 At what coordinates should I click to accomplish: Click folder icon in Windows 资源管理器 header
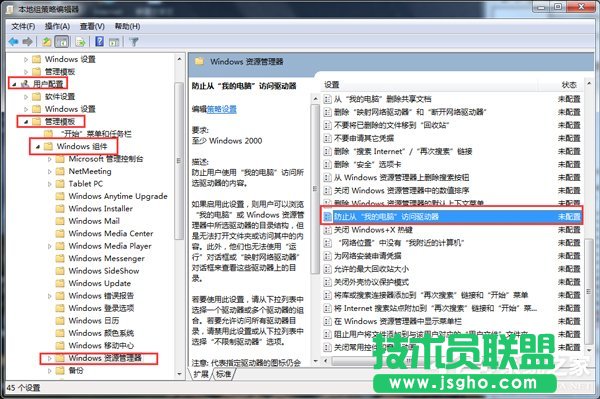click(x=199, y=61)
